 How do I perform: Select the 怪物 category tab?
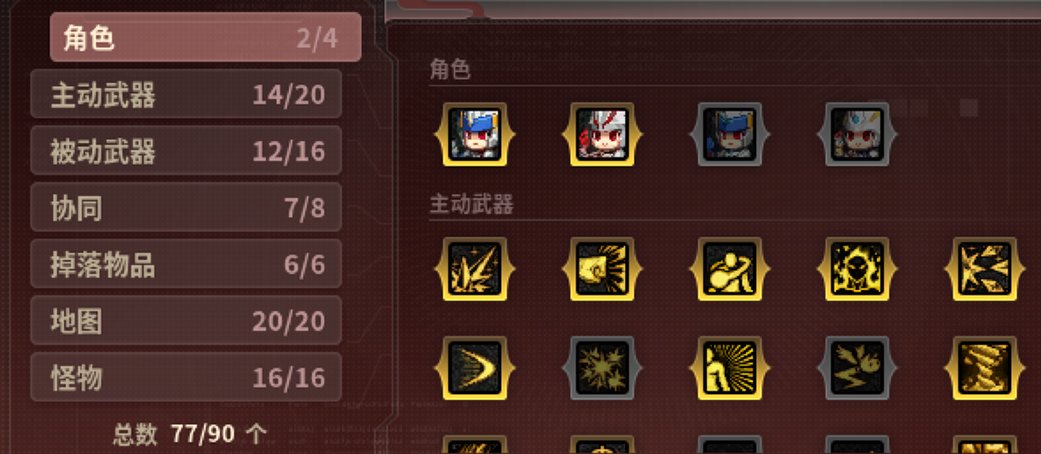[186, 377]
